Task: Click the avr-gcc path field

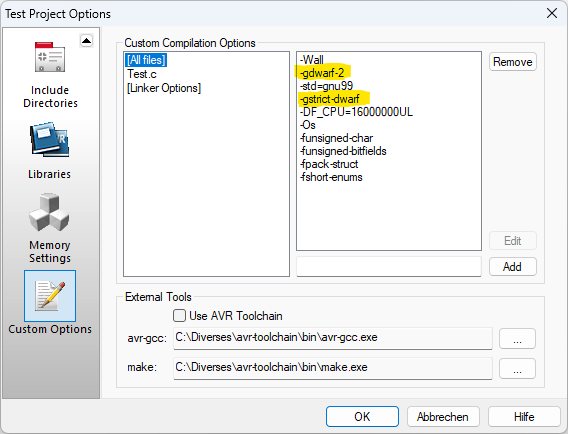Action: click(x=333, y=338)
